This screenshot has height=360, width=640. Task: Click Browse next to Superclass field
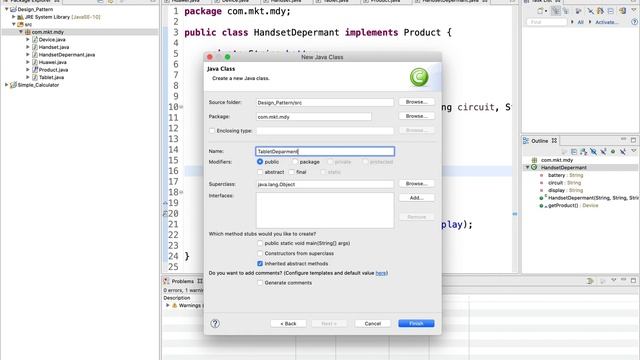pyautogui.click(x=416, y=184)
